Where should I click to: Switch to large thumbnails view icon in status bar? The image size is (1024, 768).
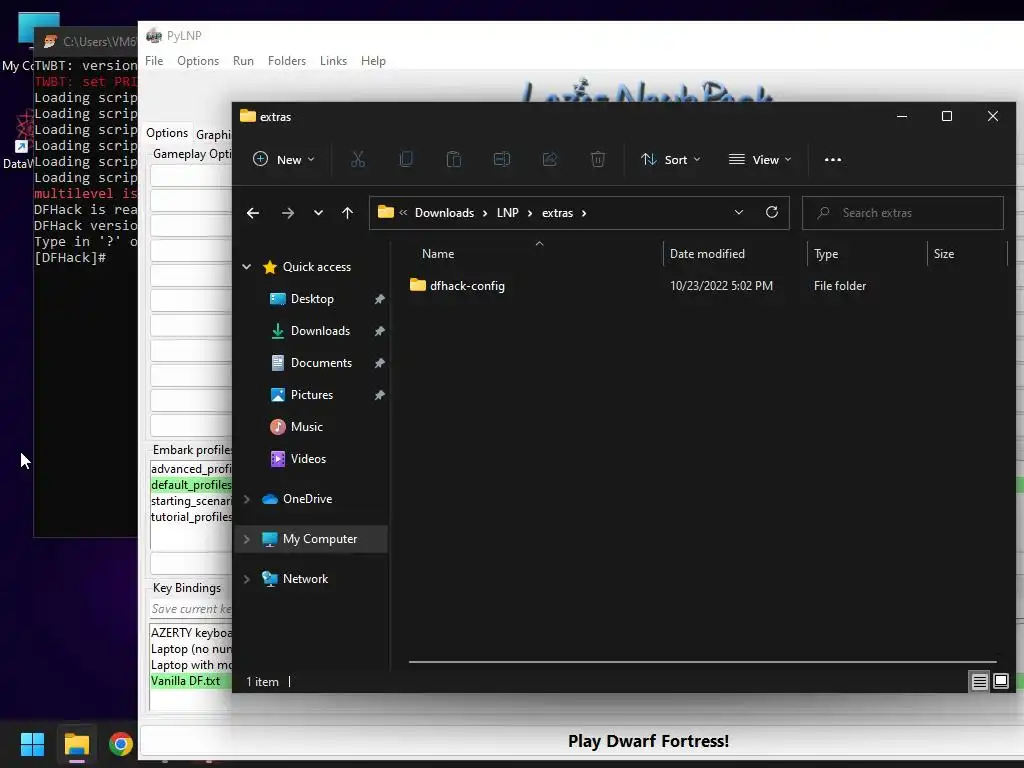coord(1000,682)
